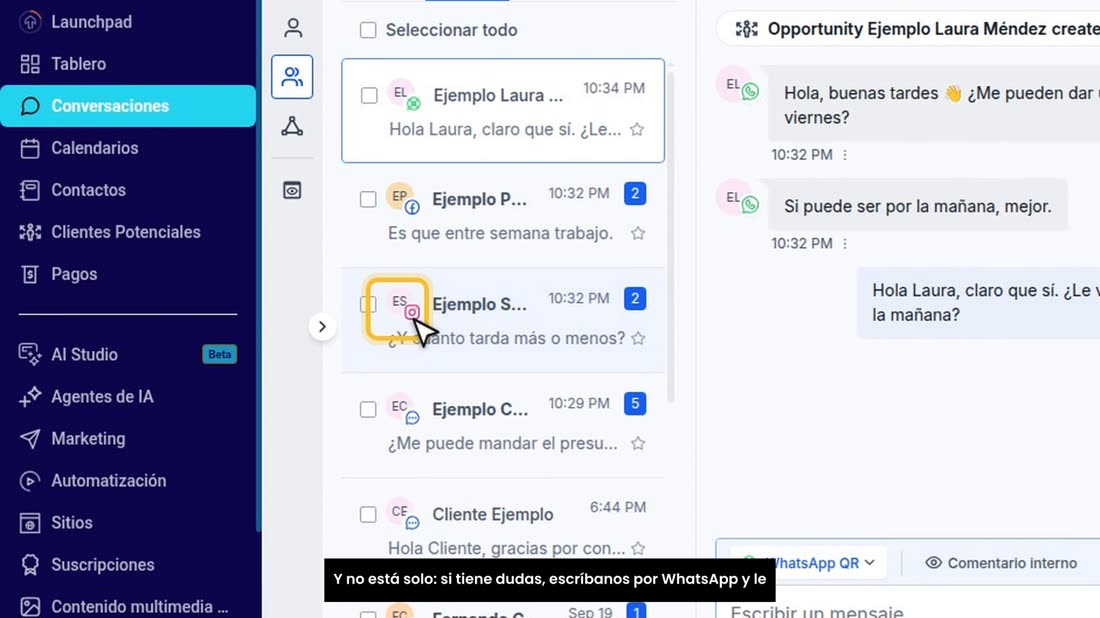Click the Suscripciones badge icon
Image resolution: width=1100 pixels, height=618 pixels.
[x=29, y=565]
